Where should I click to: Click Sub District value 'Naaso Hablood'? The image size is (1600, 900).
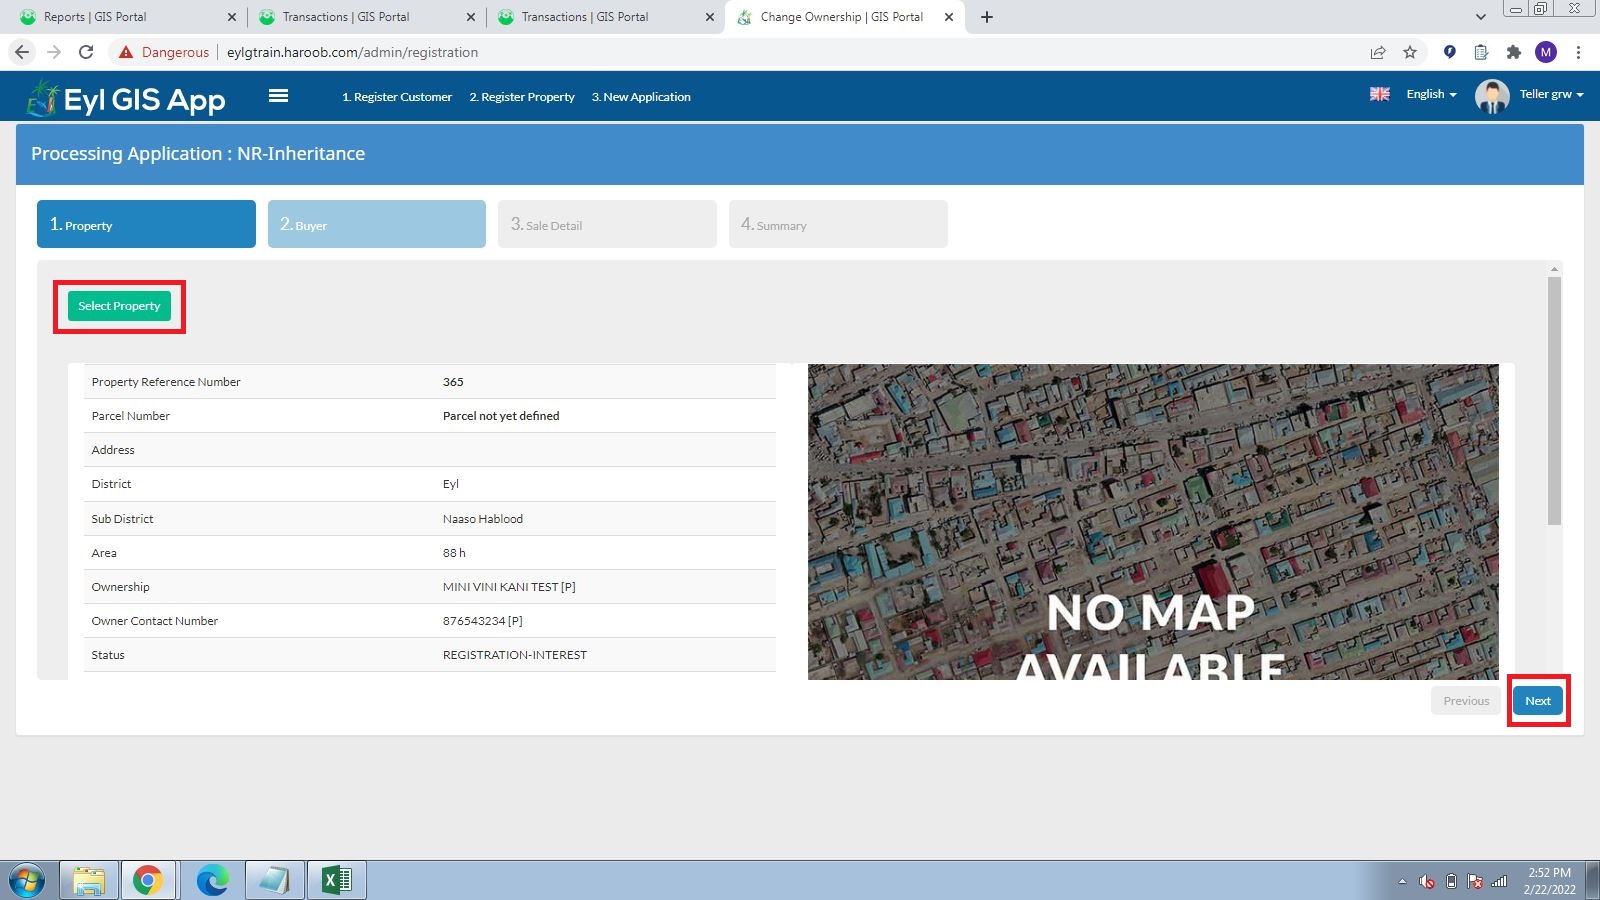[x=482, y=519]
